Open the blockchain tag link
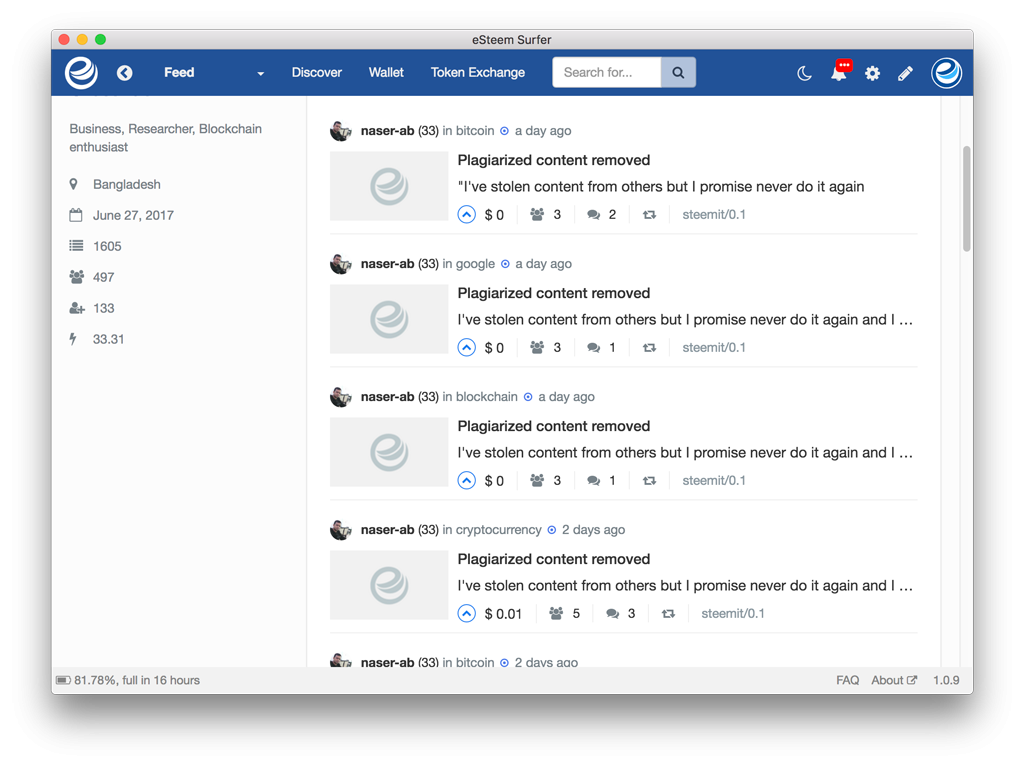This screenshot has width=1024, height=767. point(487,397)
